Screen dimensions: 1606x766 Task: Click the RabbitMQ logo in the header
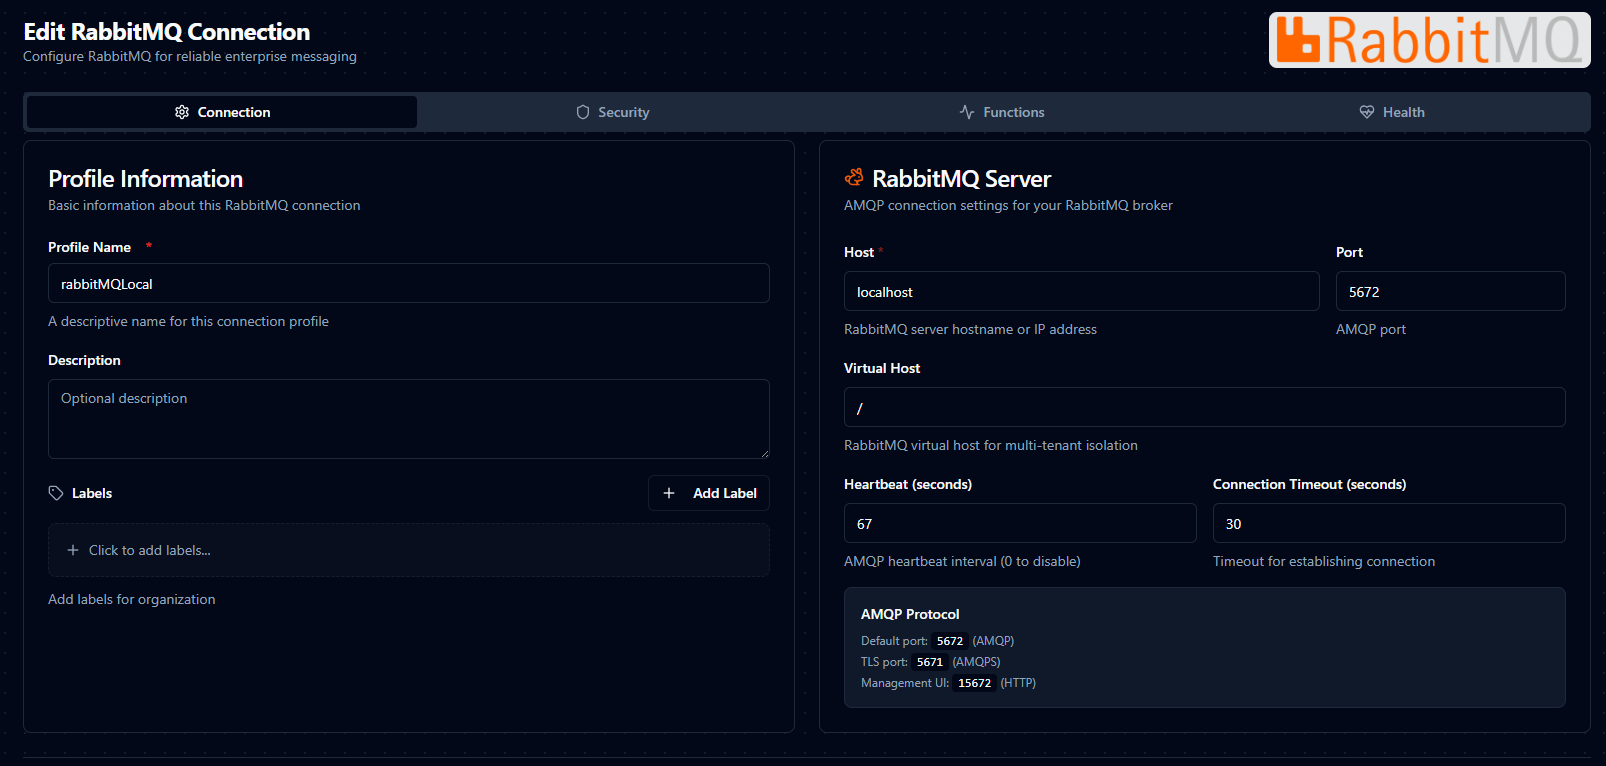click(1429, 40)
